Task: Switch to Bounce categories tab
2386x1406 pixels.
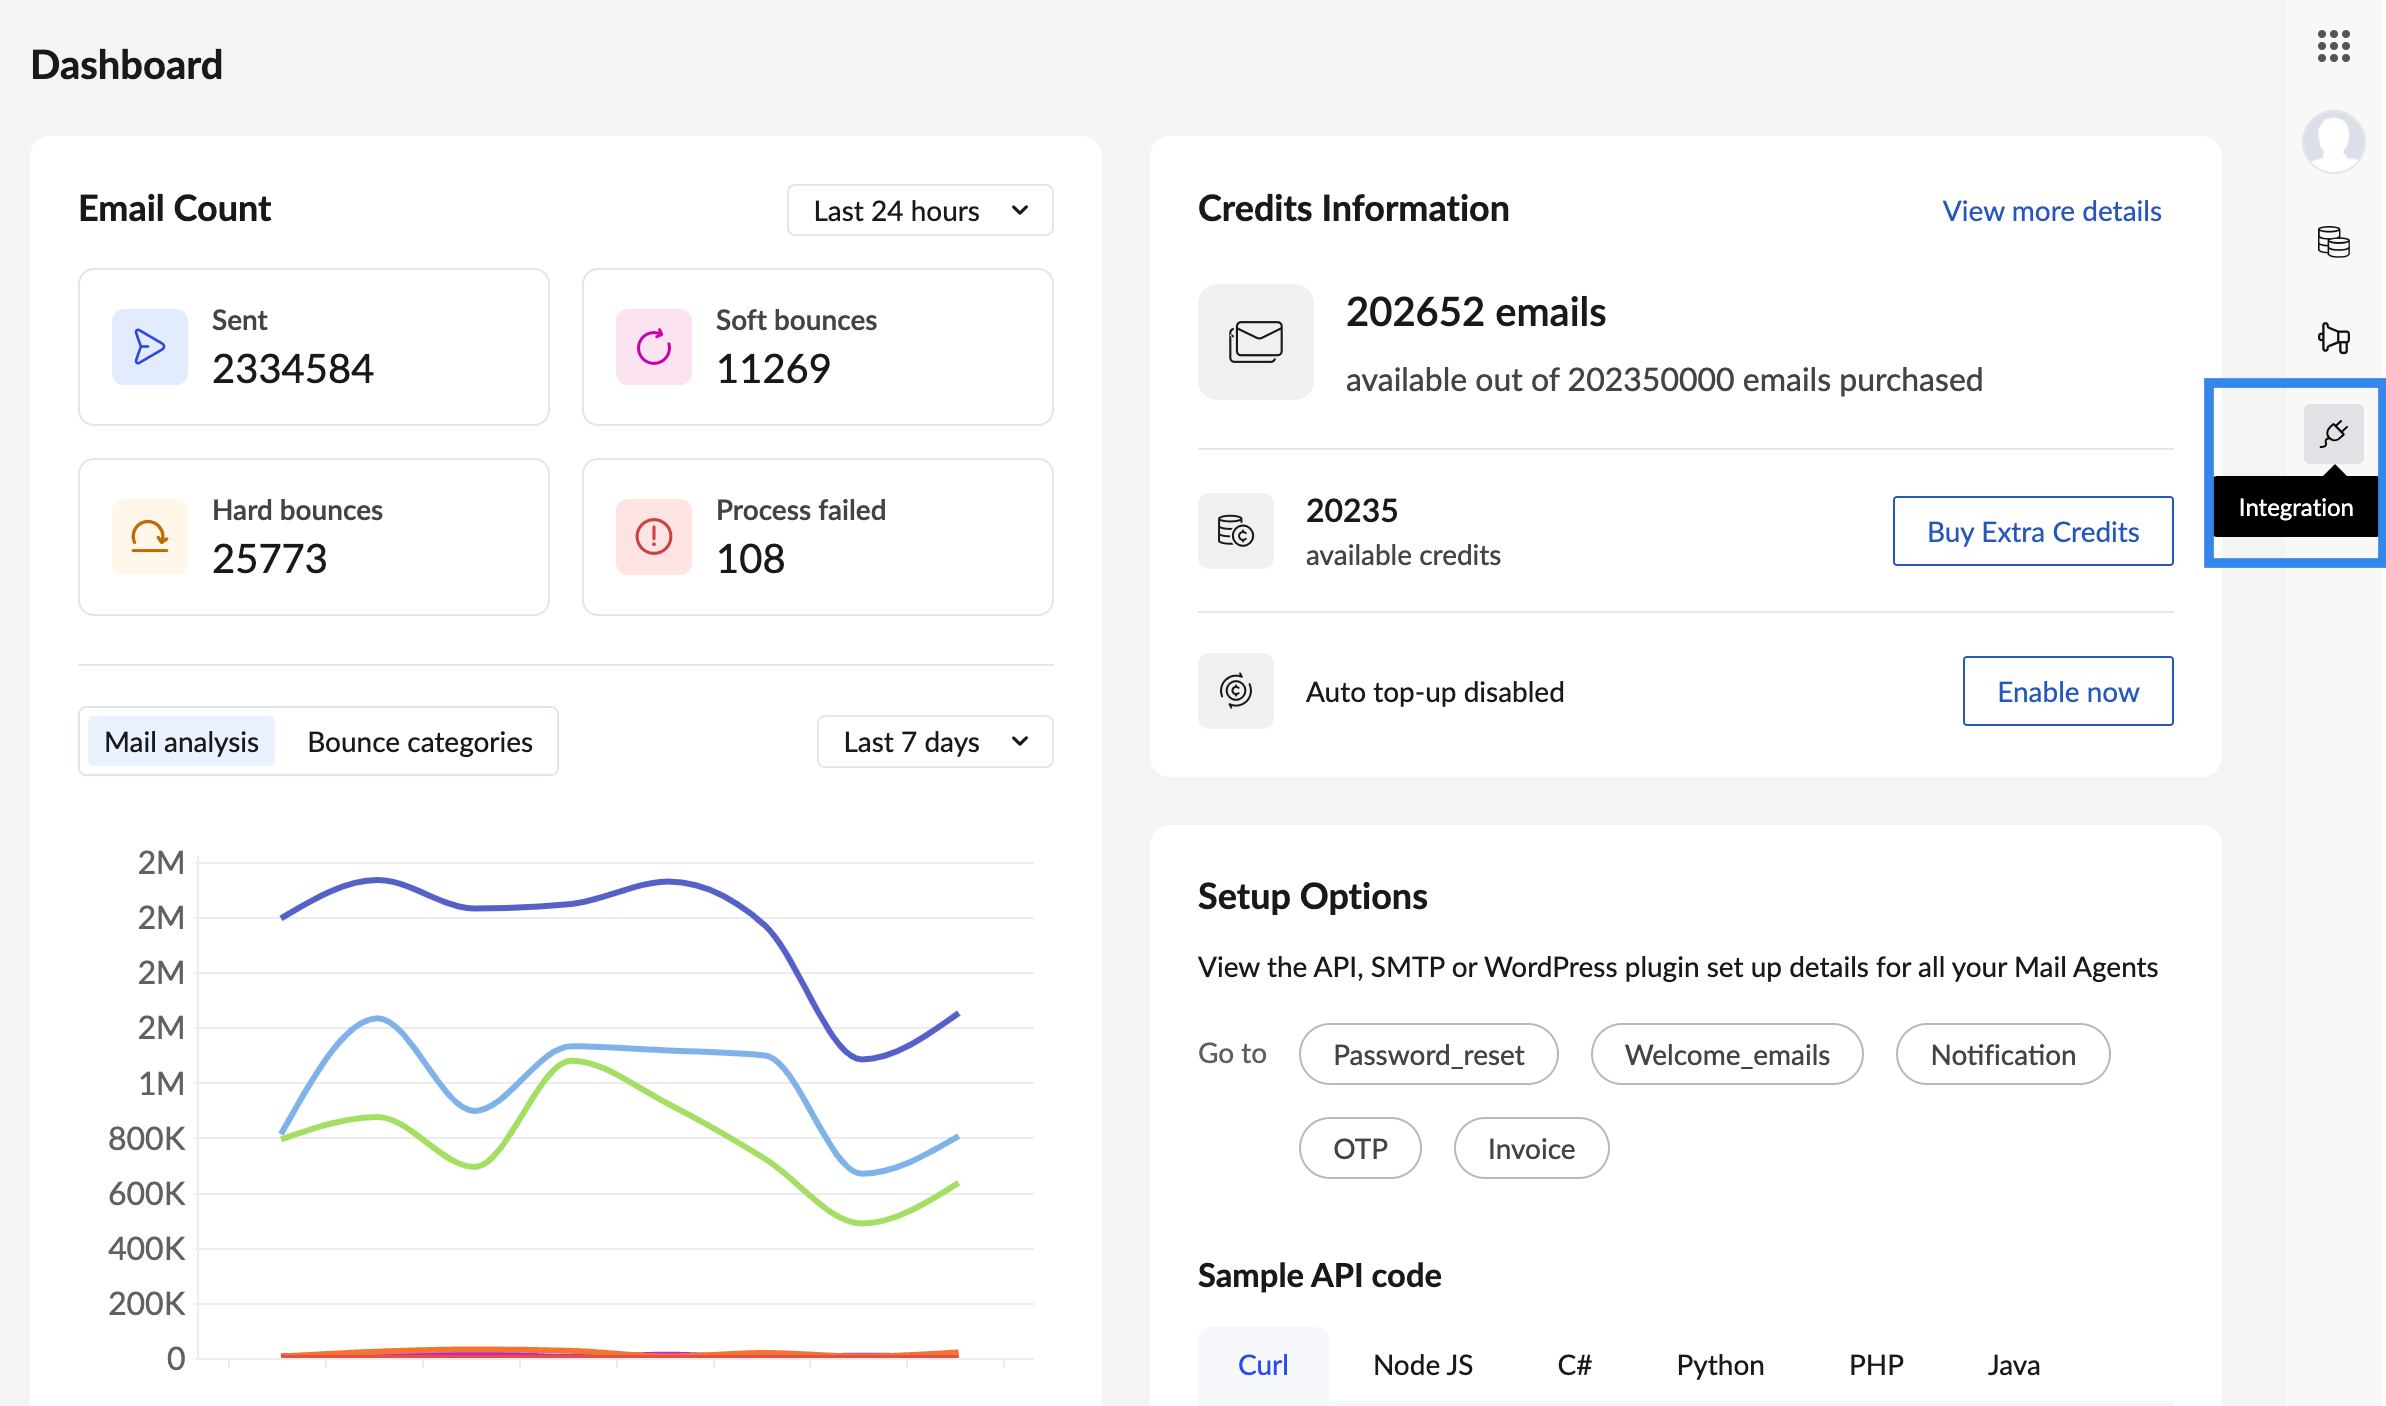Action: click(x=420, y=741)
